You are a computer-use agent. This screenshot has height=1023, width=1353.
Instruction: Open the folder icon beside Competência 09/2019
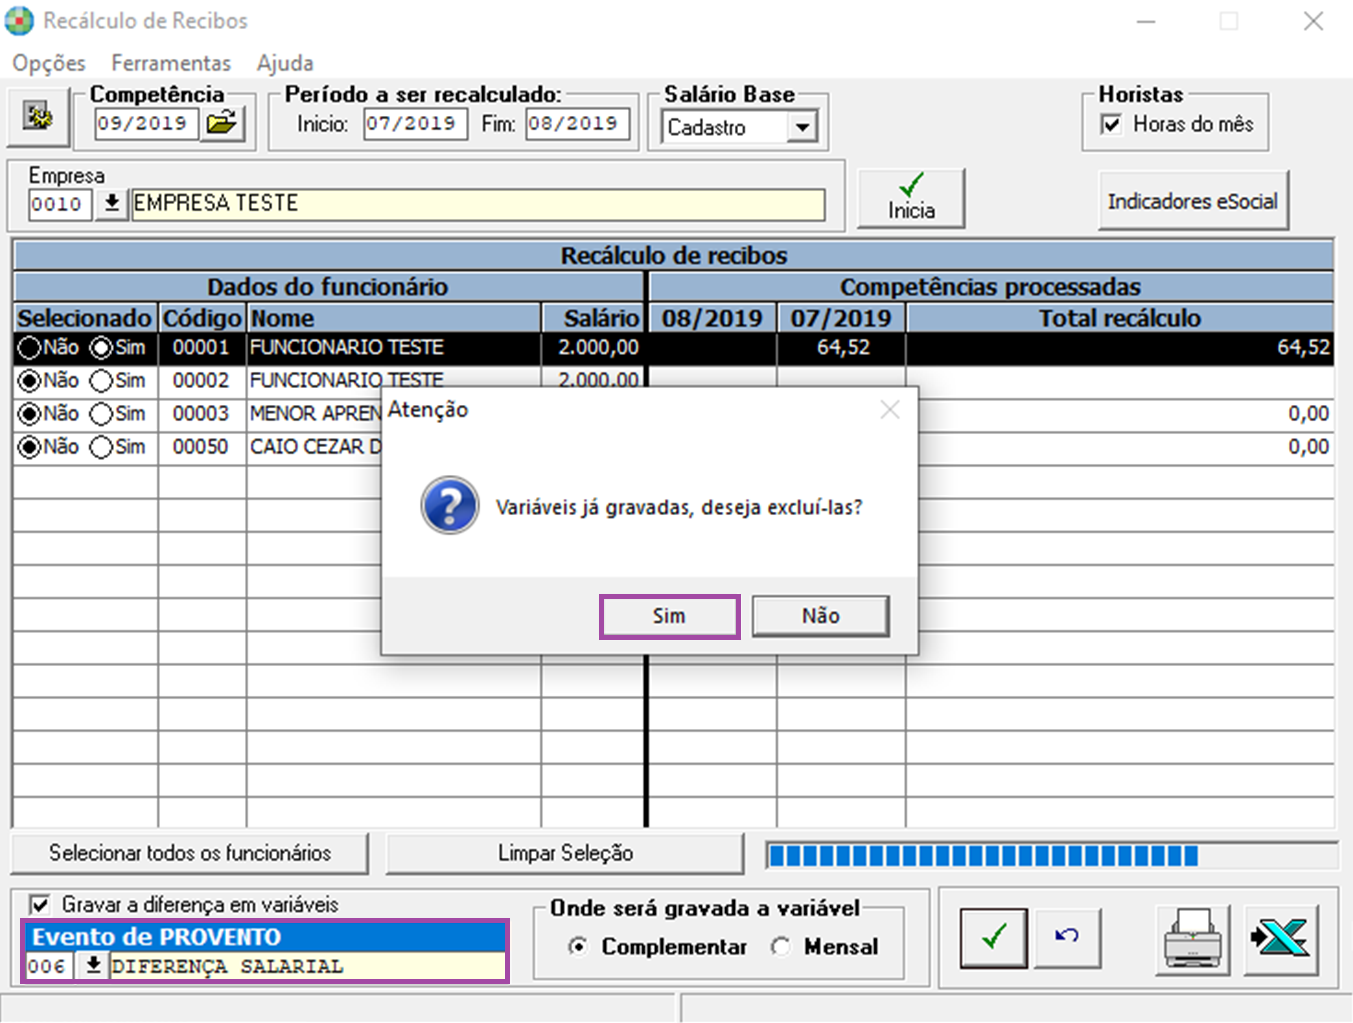[x=222, y=124]
